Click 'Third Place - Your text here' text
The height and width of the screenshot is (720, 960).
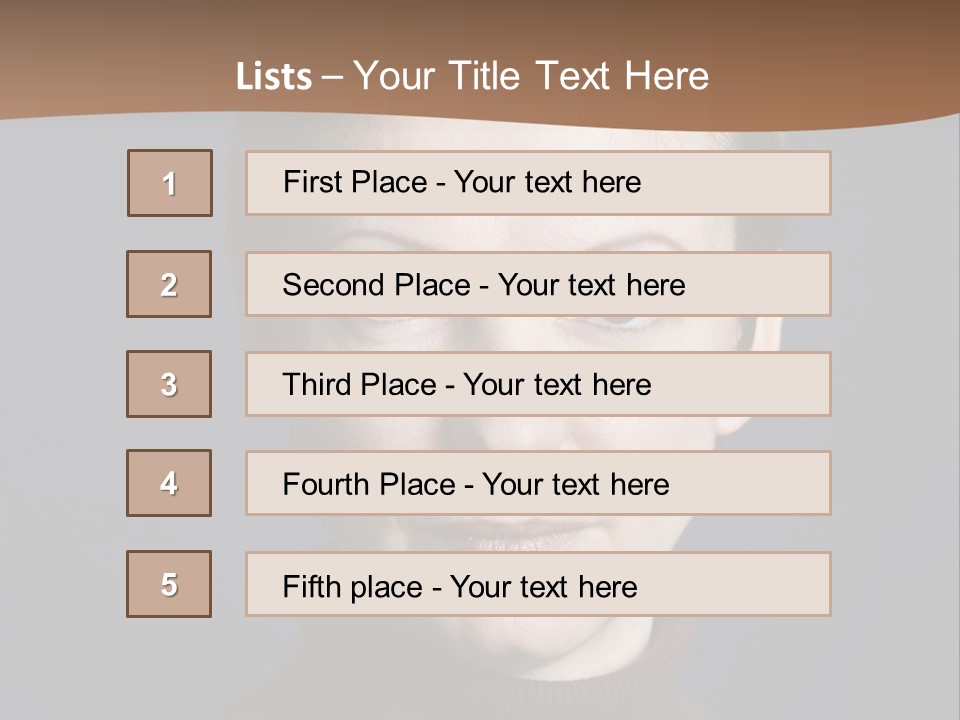pyautogui.click(x=466, y=384)
